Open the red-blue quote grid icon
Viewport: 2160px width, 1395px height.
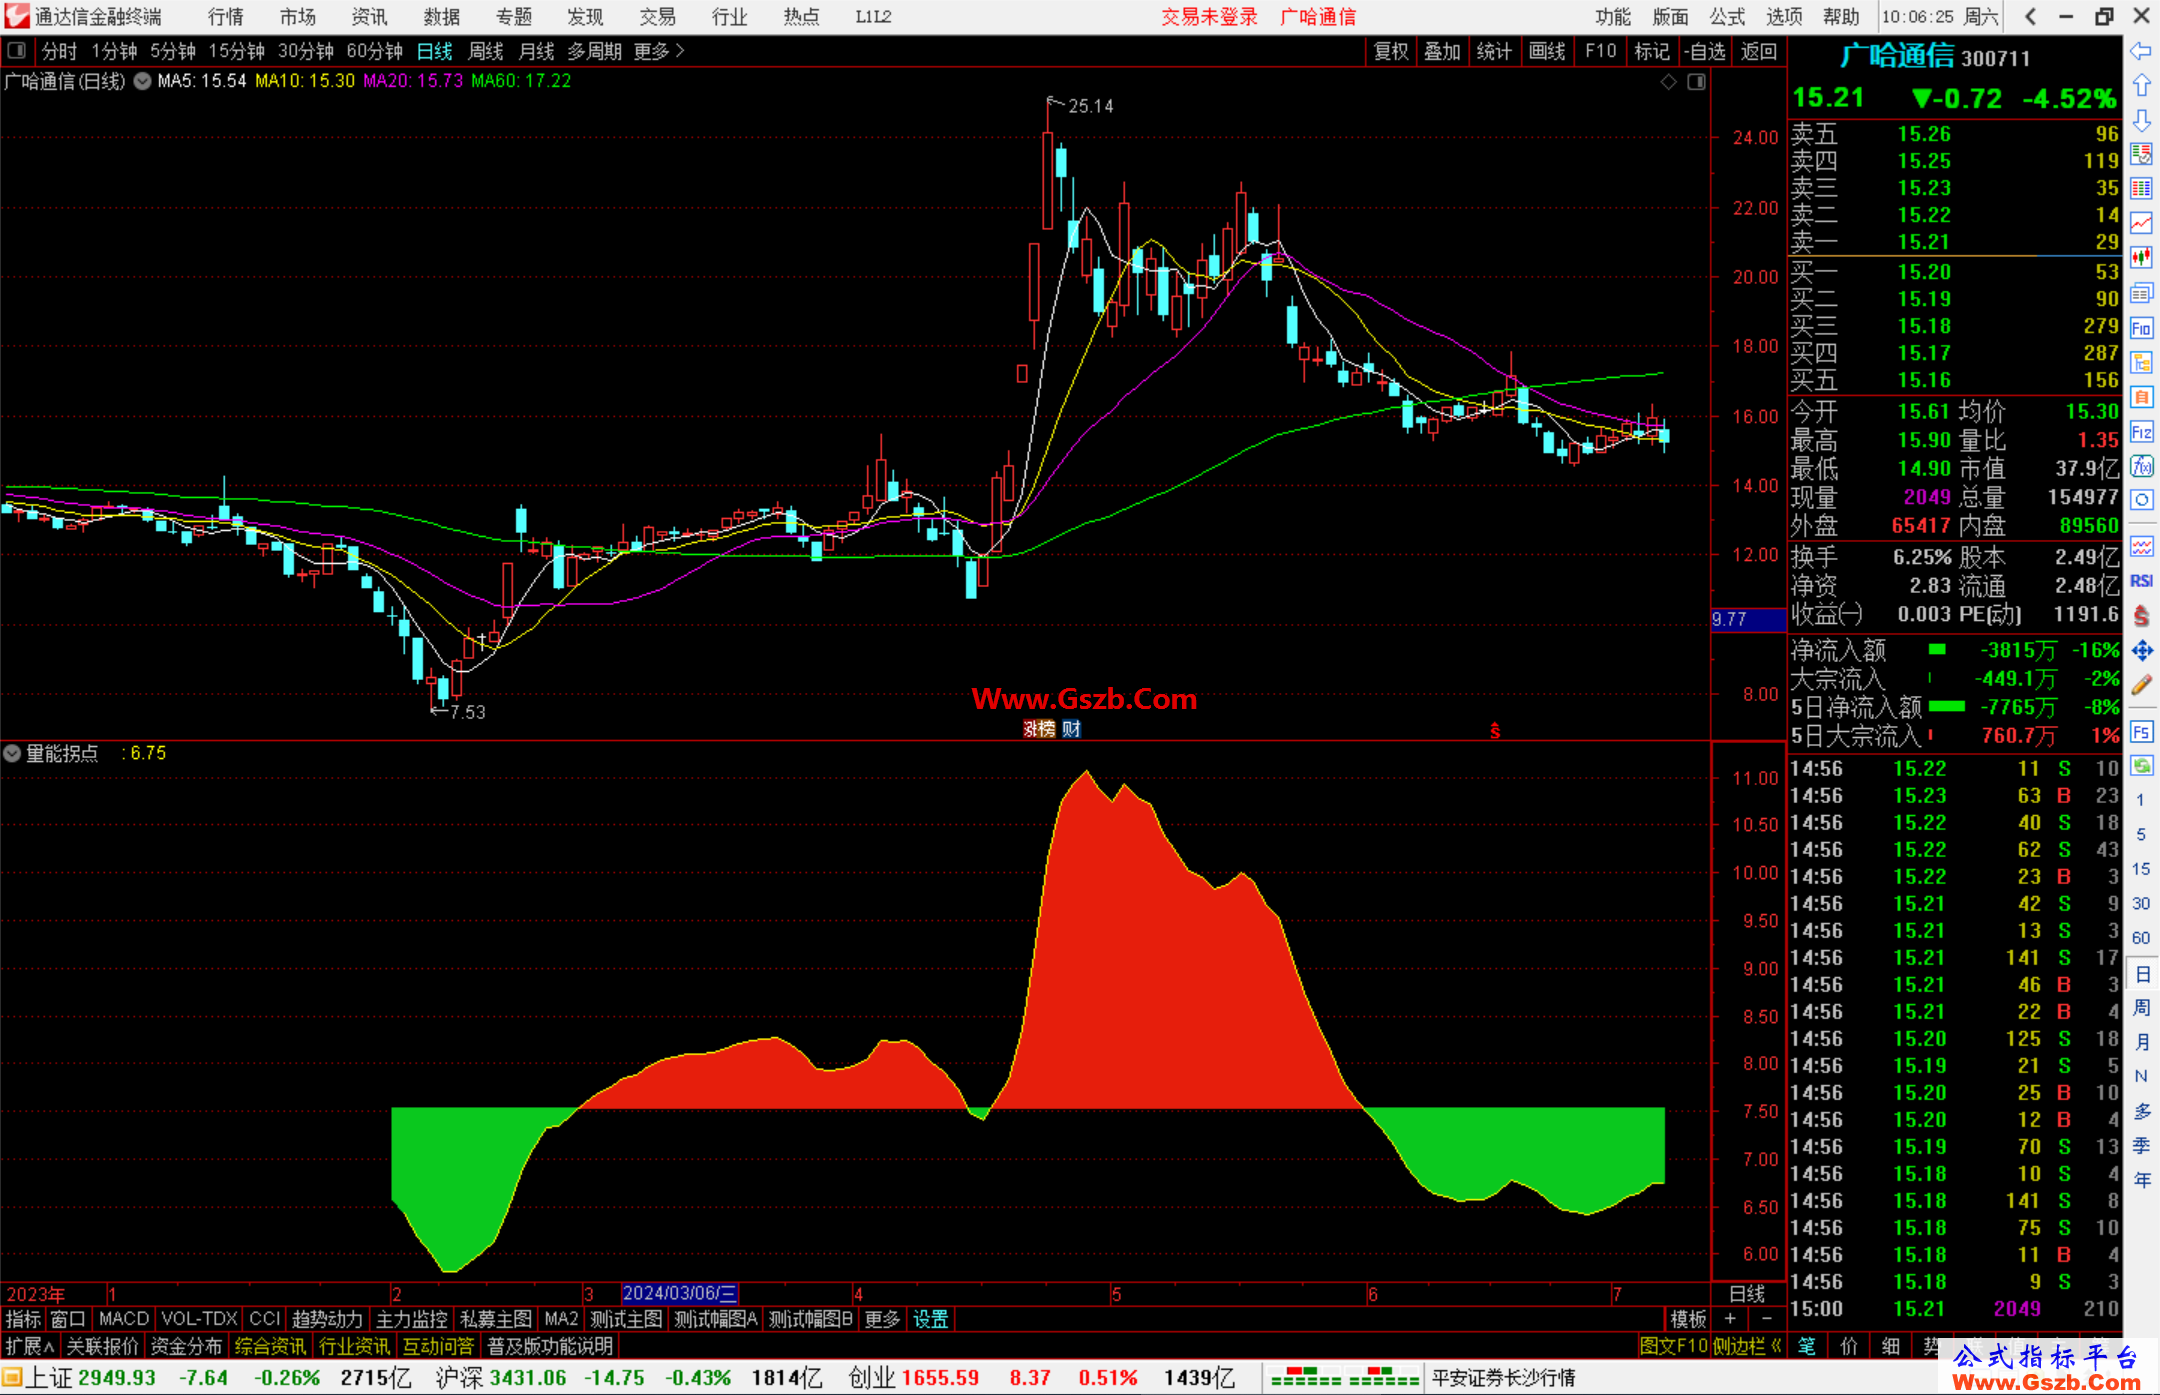click(x=2141, y=189)
